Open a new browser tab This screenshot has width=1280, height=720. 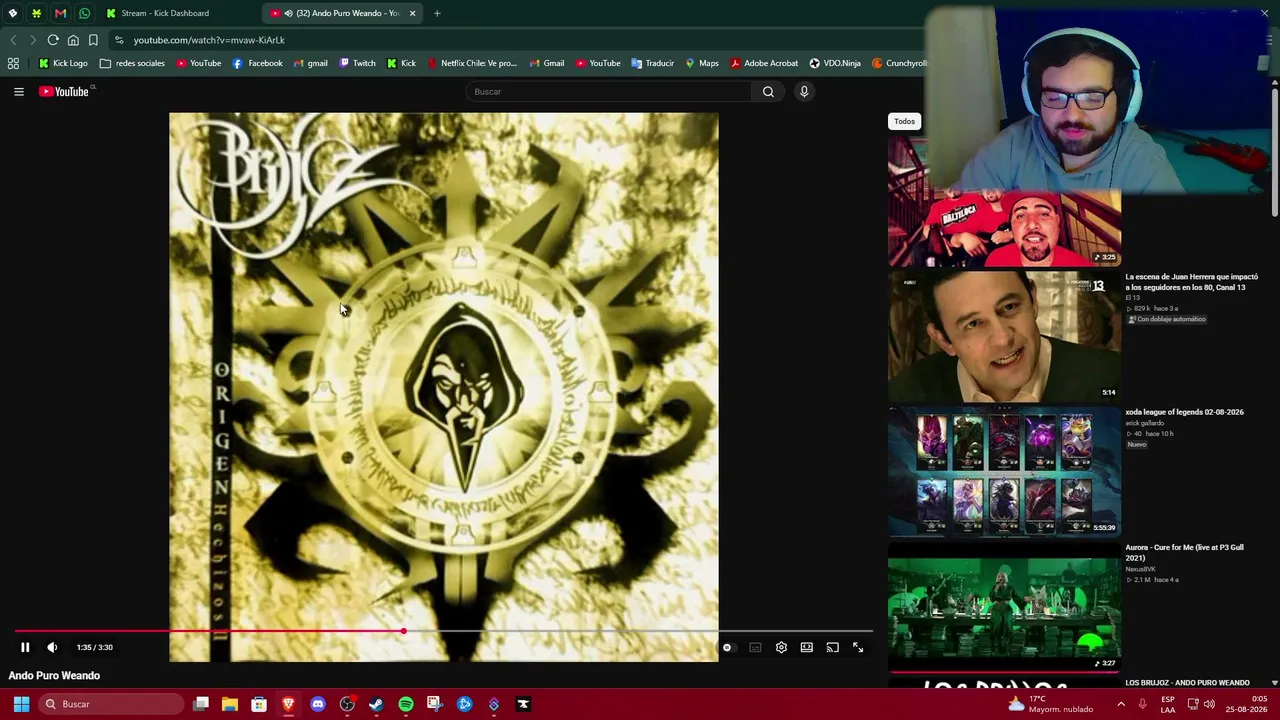tap(437, 13)
